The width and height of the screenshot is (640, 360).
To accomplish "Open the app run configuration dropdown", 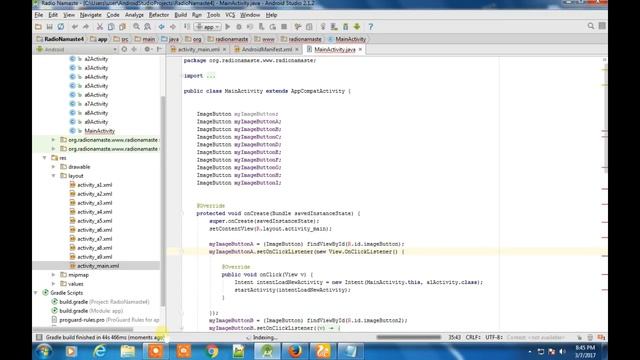I will click(x=207, y=27).
